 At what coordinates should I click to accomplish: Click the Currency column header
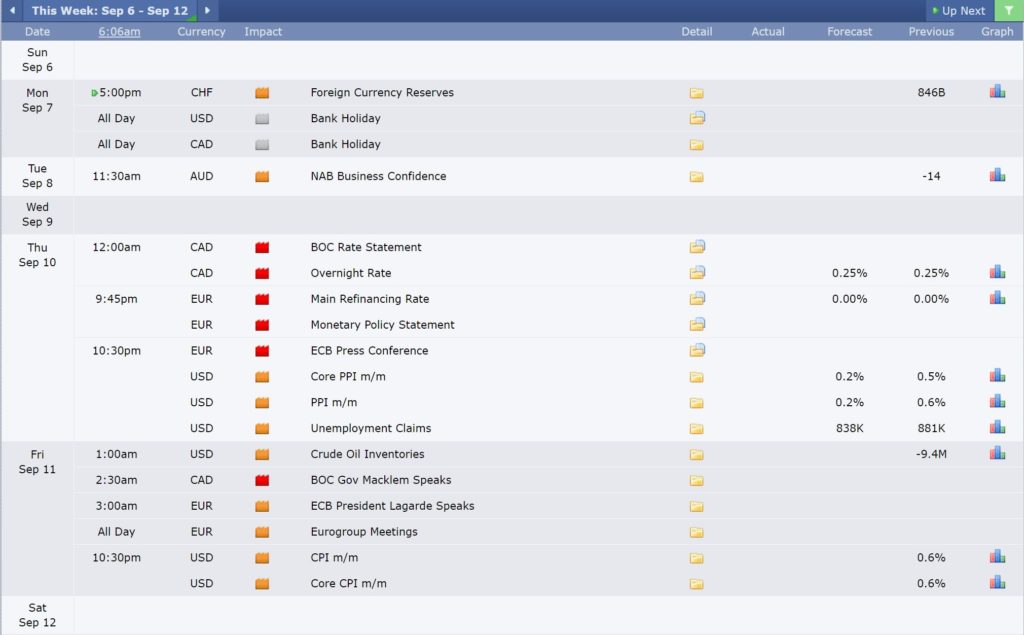[x=201, y=31]
